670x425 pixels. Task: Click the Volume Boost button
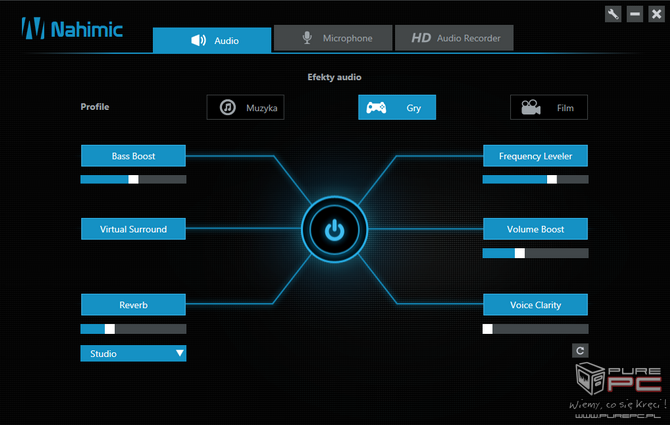[535, 229]
